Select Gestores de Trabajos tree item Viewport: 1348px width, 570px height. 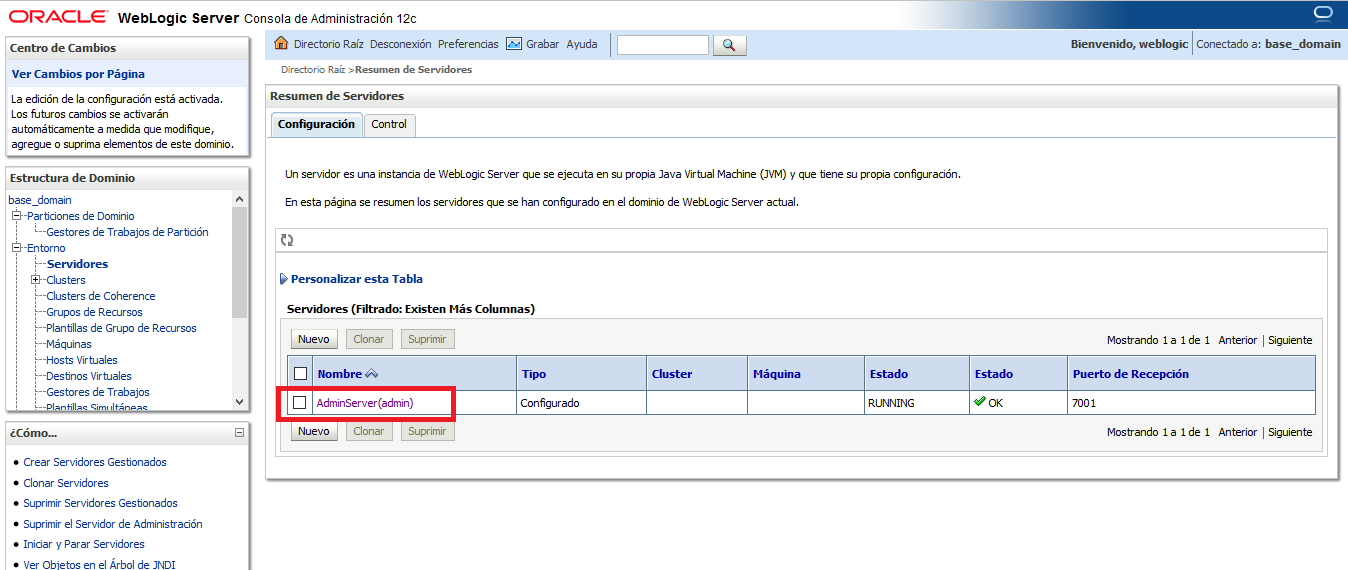[98, 392]
